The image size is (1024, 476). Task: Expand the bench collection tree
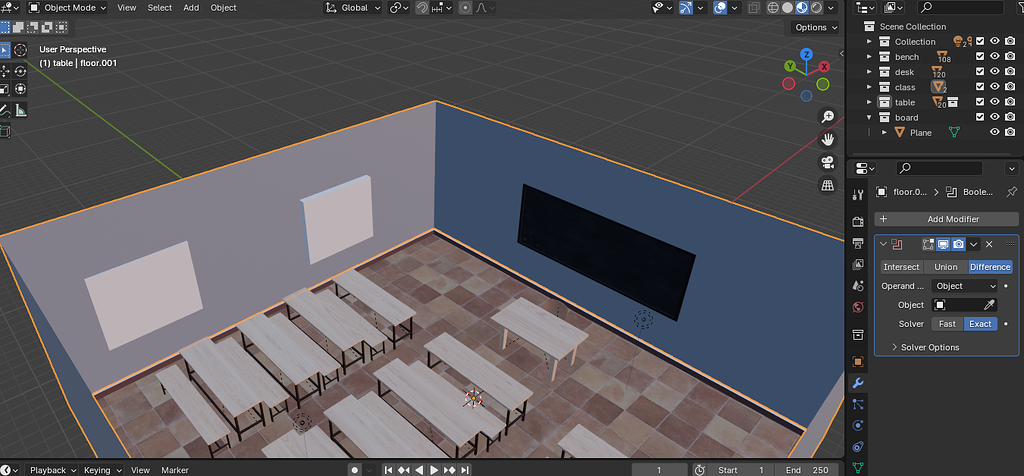869,57
